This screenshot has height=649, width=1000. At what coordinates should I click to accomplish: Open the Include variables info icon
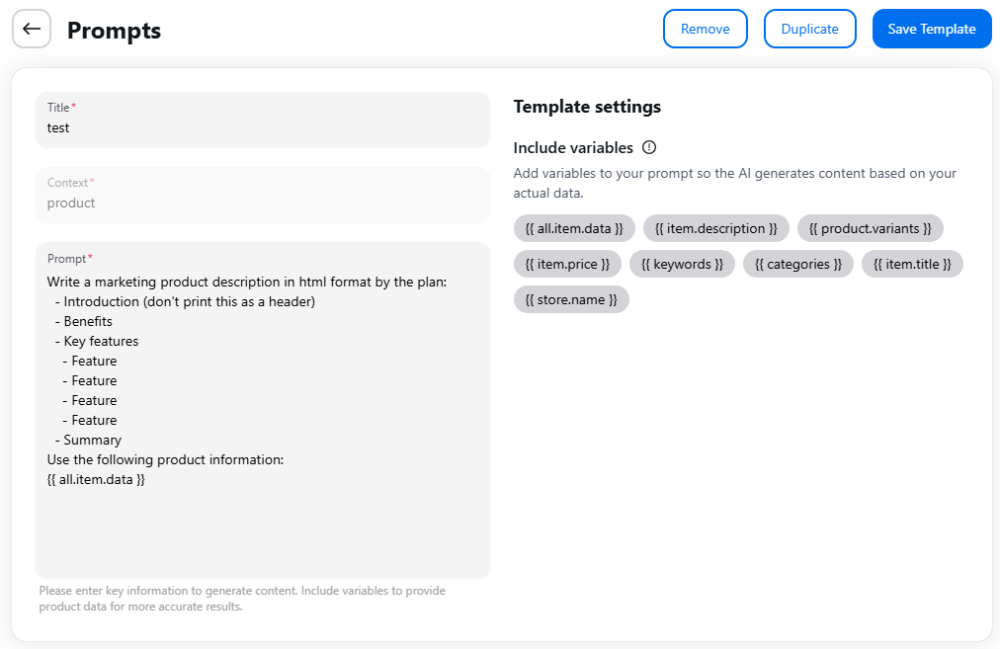coord(649,147)
